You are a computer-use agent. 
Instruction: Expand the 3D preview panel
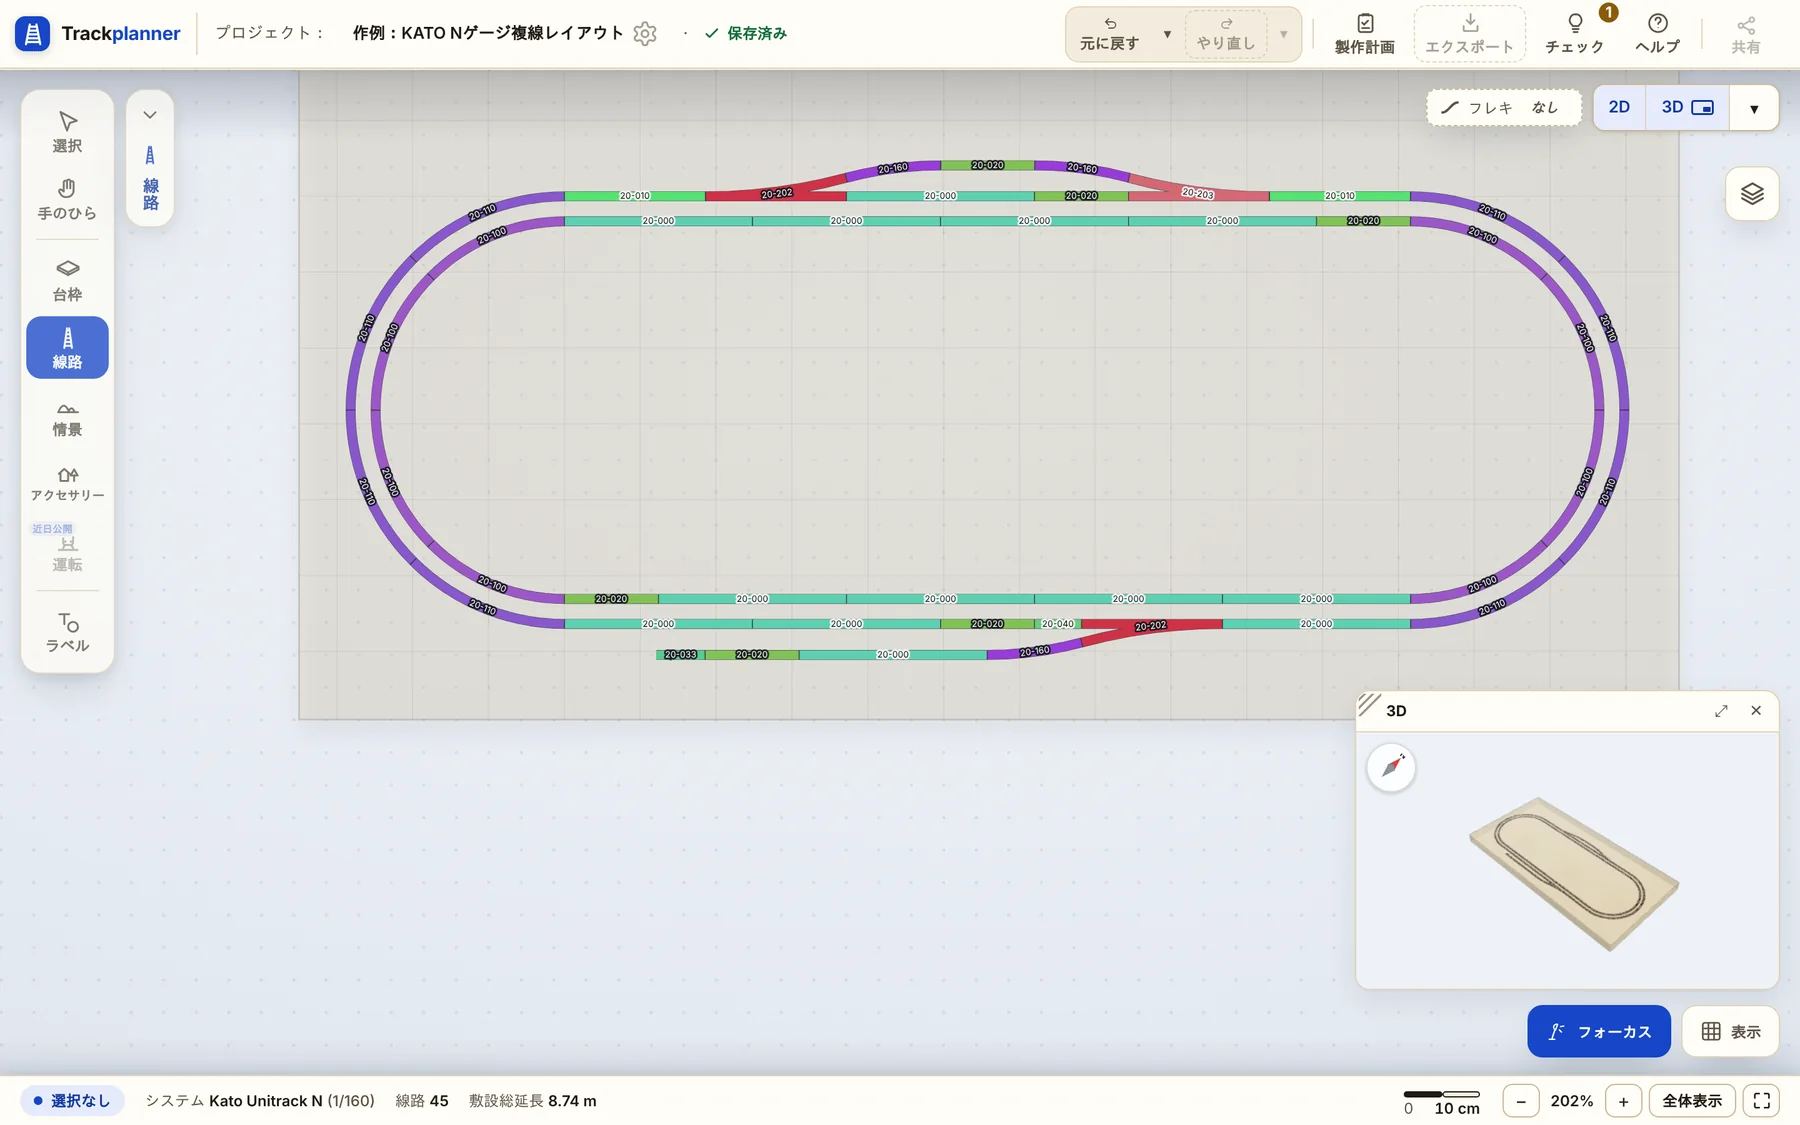[1721, 711]
